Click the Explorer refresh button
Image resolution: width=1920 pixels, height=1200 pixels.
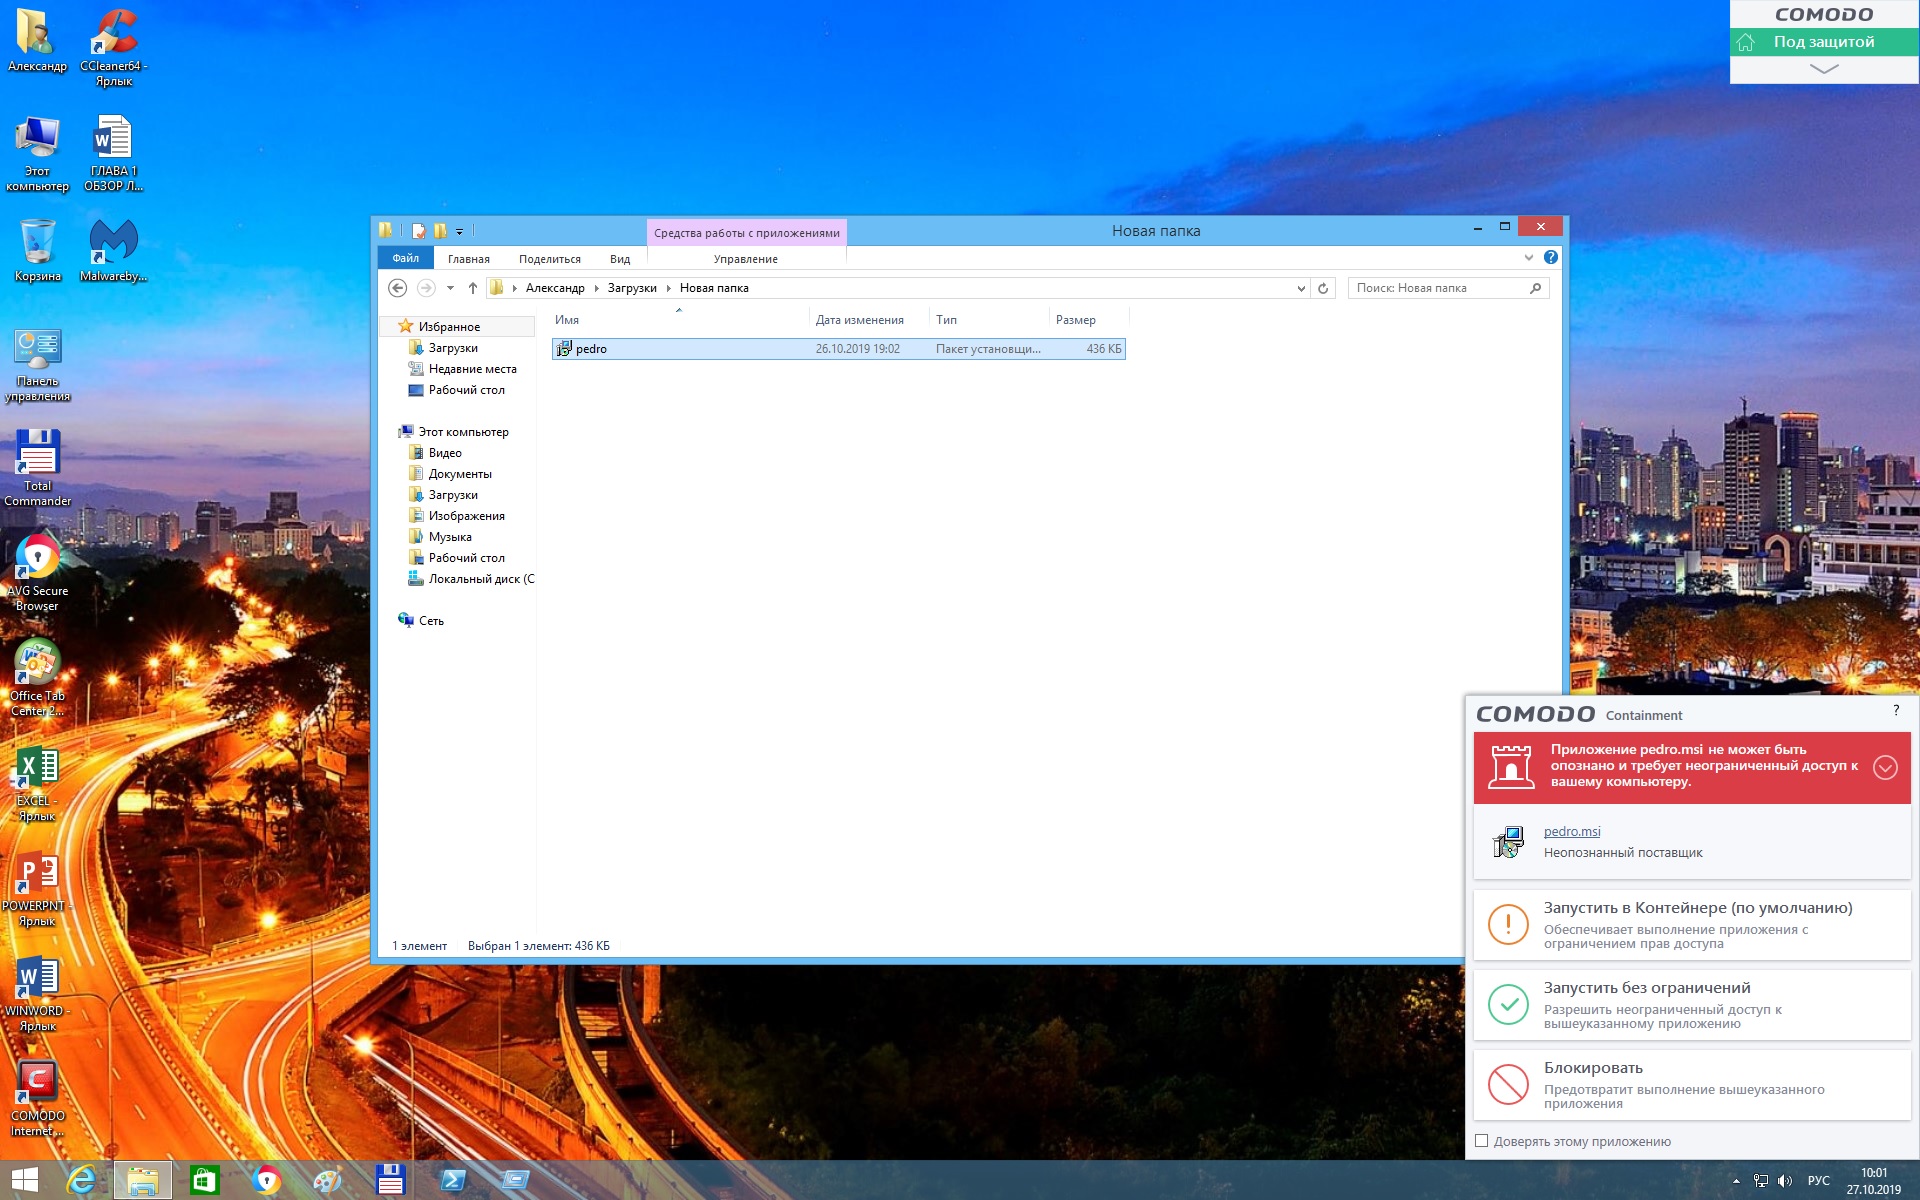[1323, 288]
